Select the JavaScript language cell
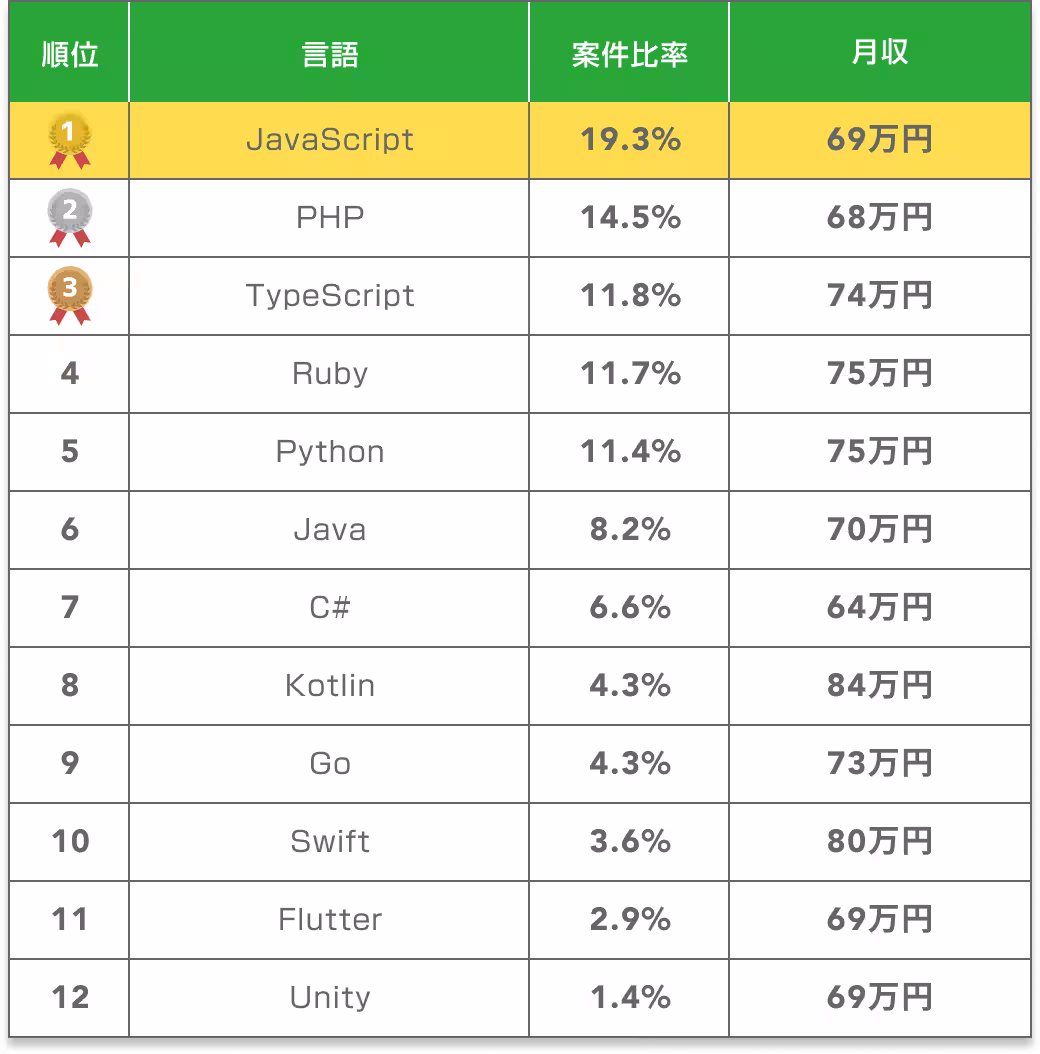Screen dimensions: 1040x1054 329,139
